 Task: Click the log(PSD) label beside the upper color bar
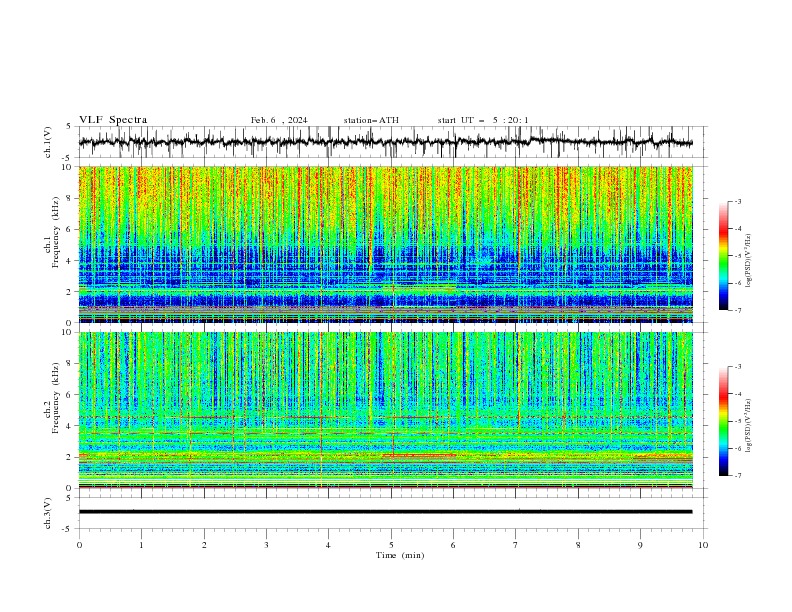pyautogui.click(x=748, y=261)
